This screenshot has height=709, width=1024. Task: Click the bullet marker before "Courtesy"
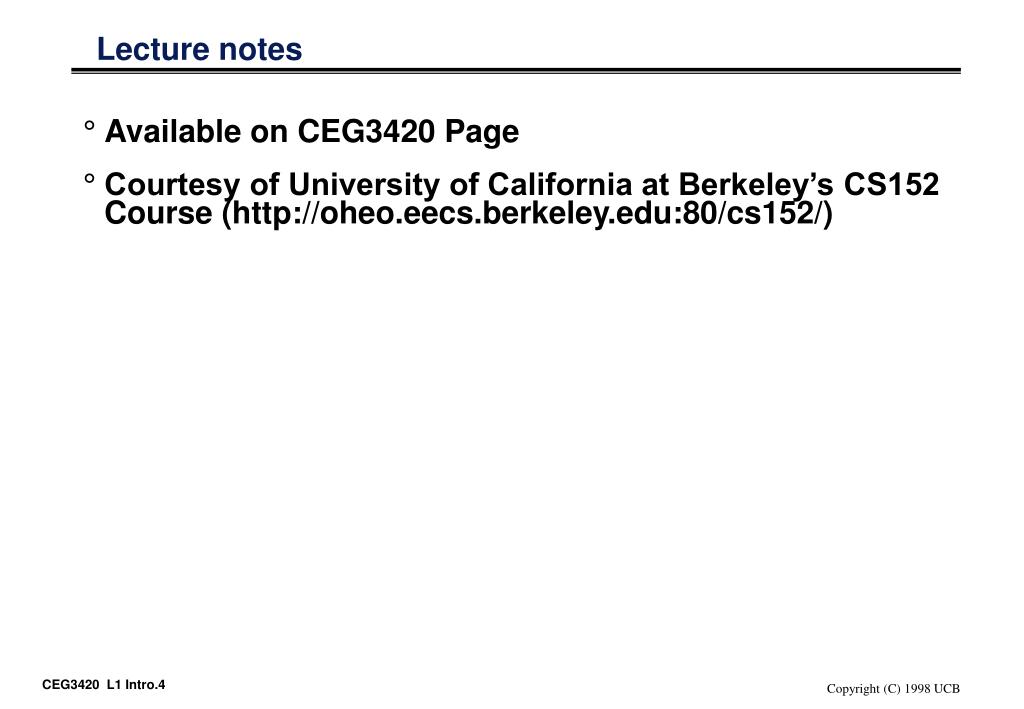(x=89, y=178)
